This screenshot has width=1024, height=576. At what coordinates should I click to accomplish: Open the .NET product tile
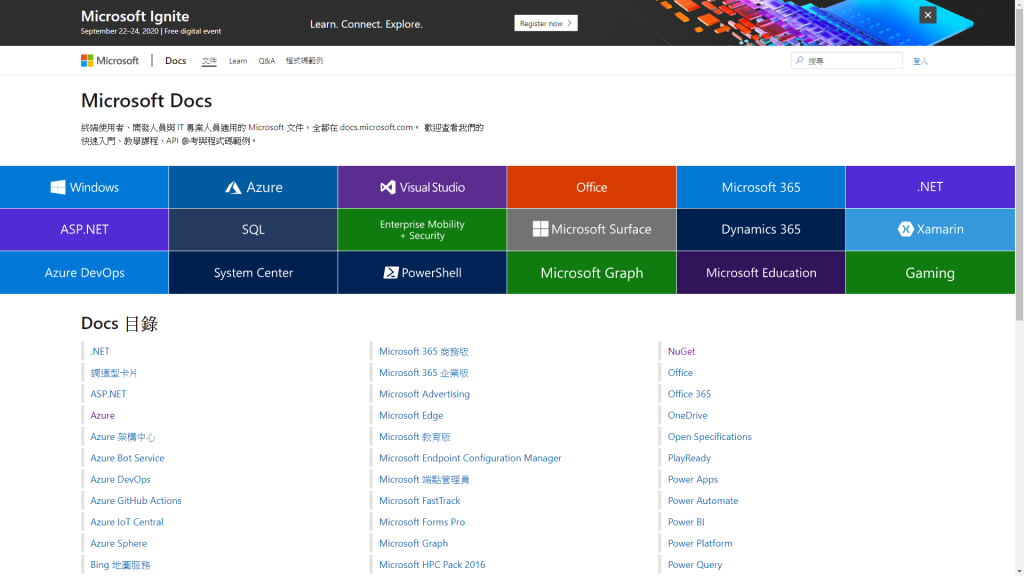930,187
